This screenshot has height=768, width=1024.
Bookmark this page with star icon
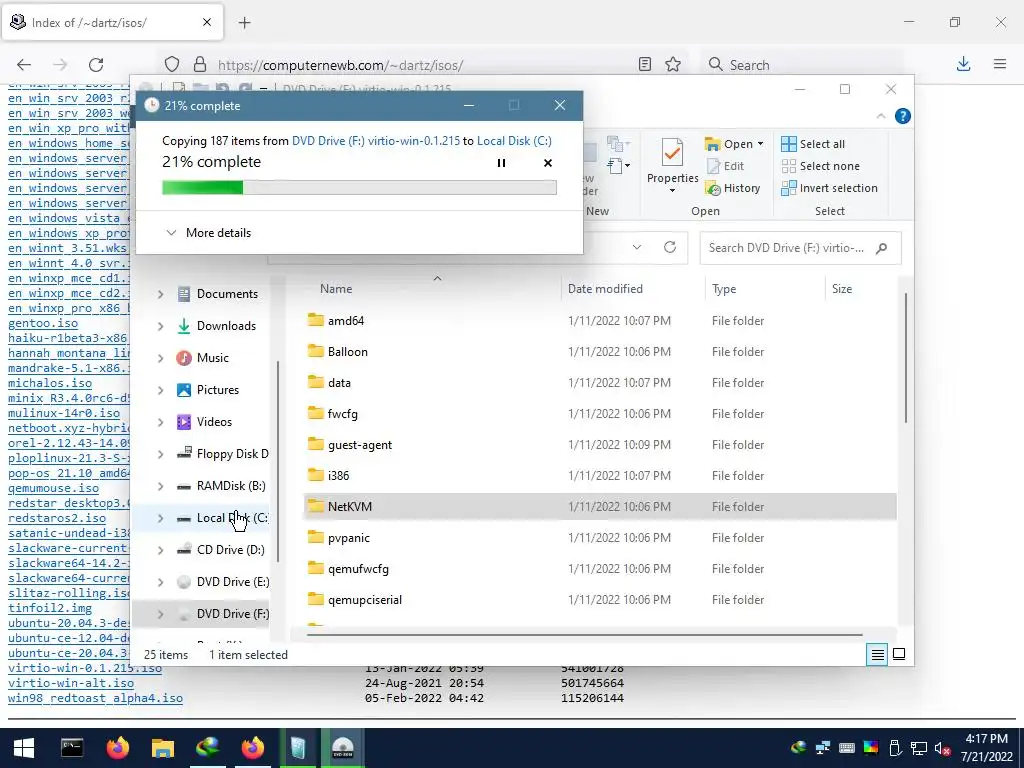(673, 64)
